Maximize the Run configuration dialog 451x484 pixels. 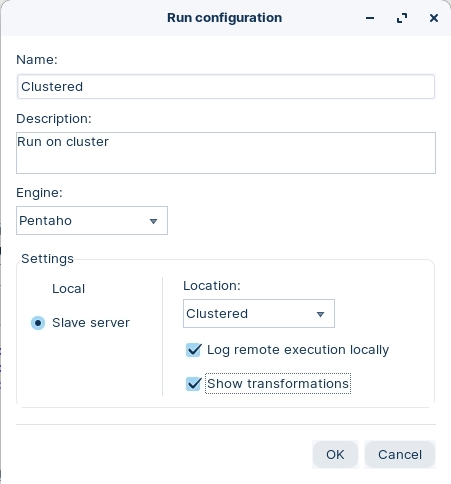(402, 18)
